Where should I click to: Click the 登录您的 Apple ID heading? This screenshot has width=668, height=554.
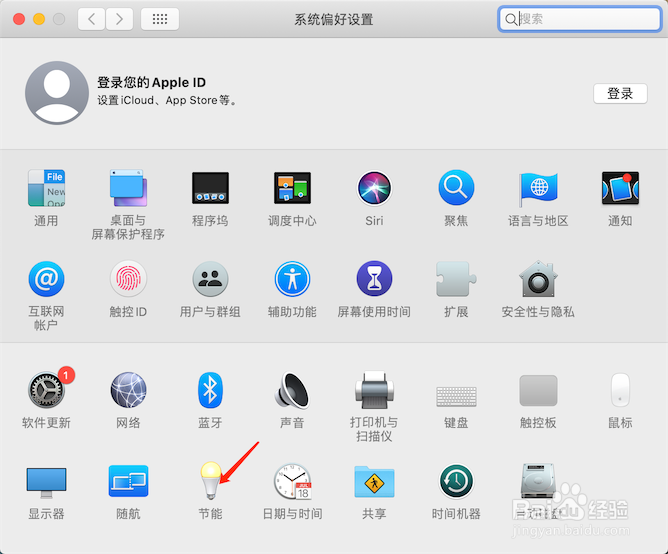(151, 82)
